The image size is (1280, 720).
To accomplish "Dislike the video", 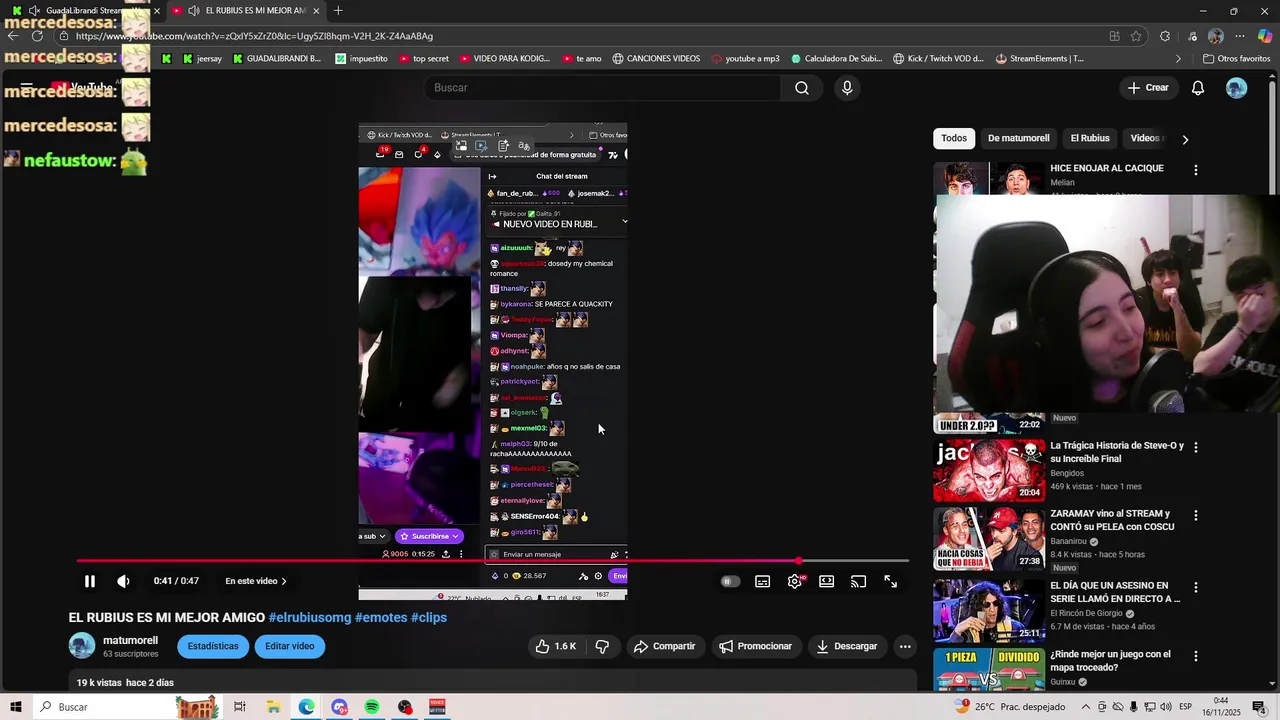I will pyautogui.click(x=602, y=646).
